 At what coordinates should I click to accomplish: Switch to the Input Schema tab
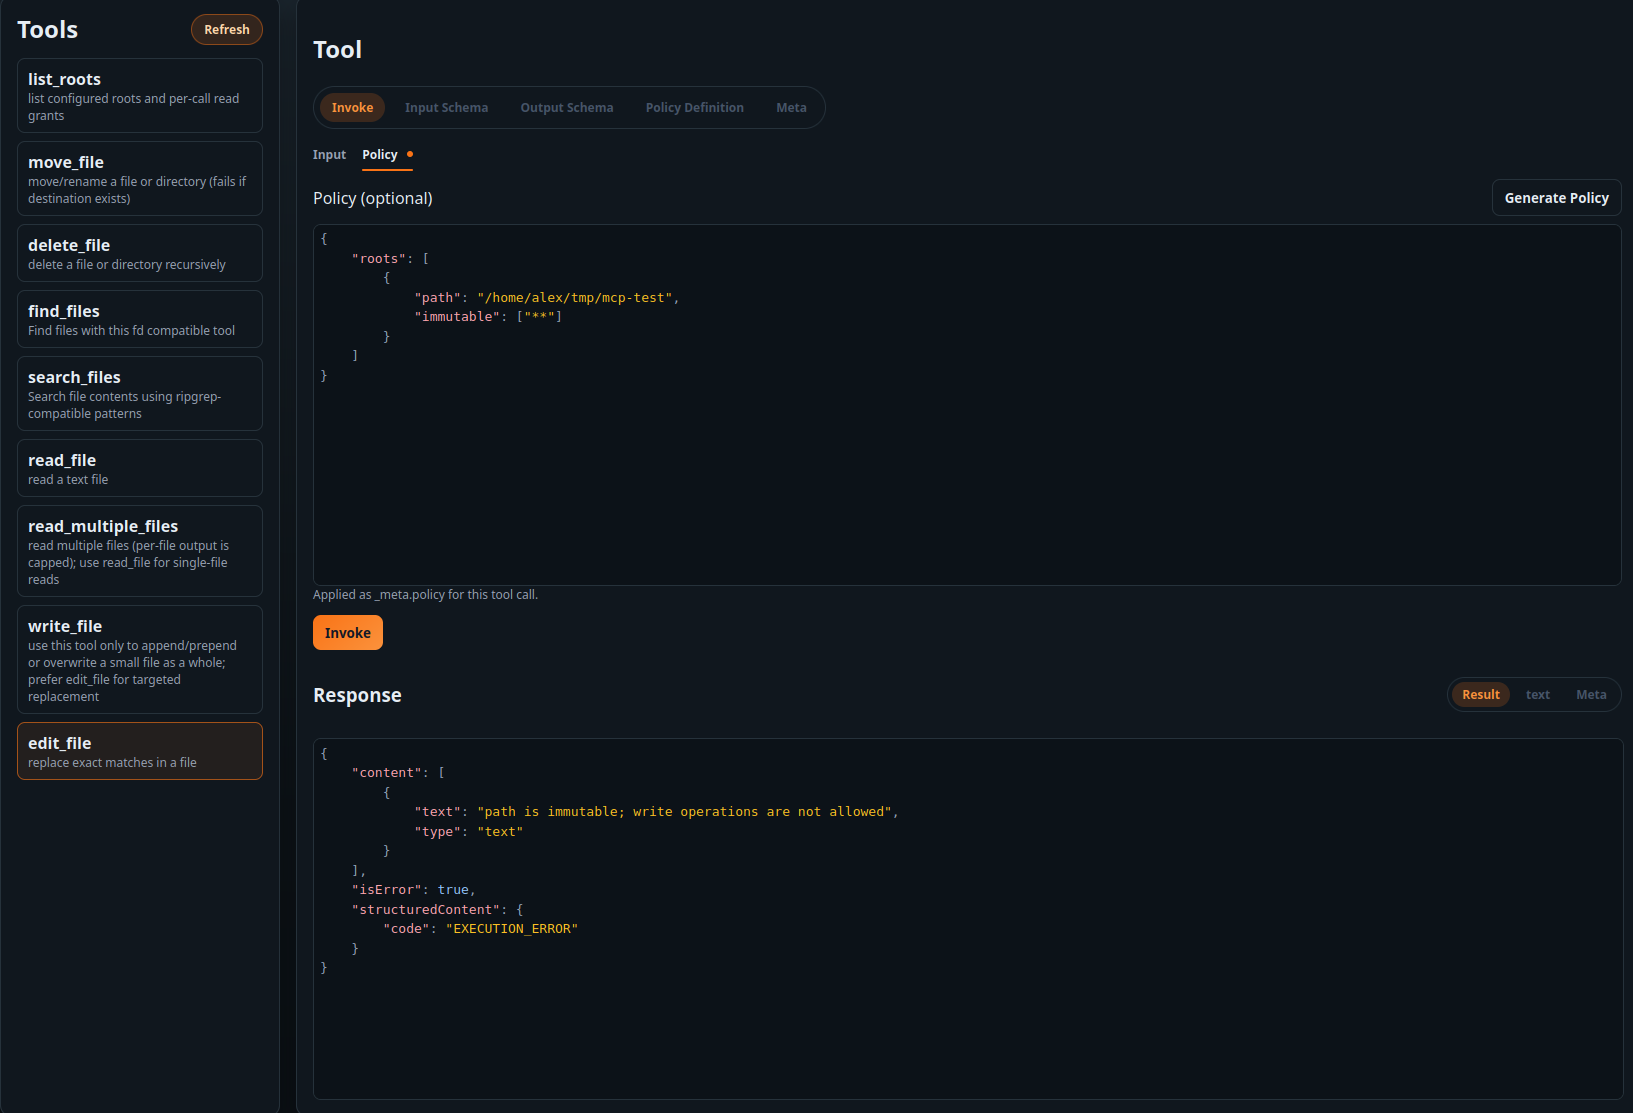pos(446,107)
